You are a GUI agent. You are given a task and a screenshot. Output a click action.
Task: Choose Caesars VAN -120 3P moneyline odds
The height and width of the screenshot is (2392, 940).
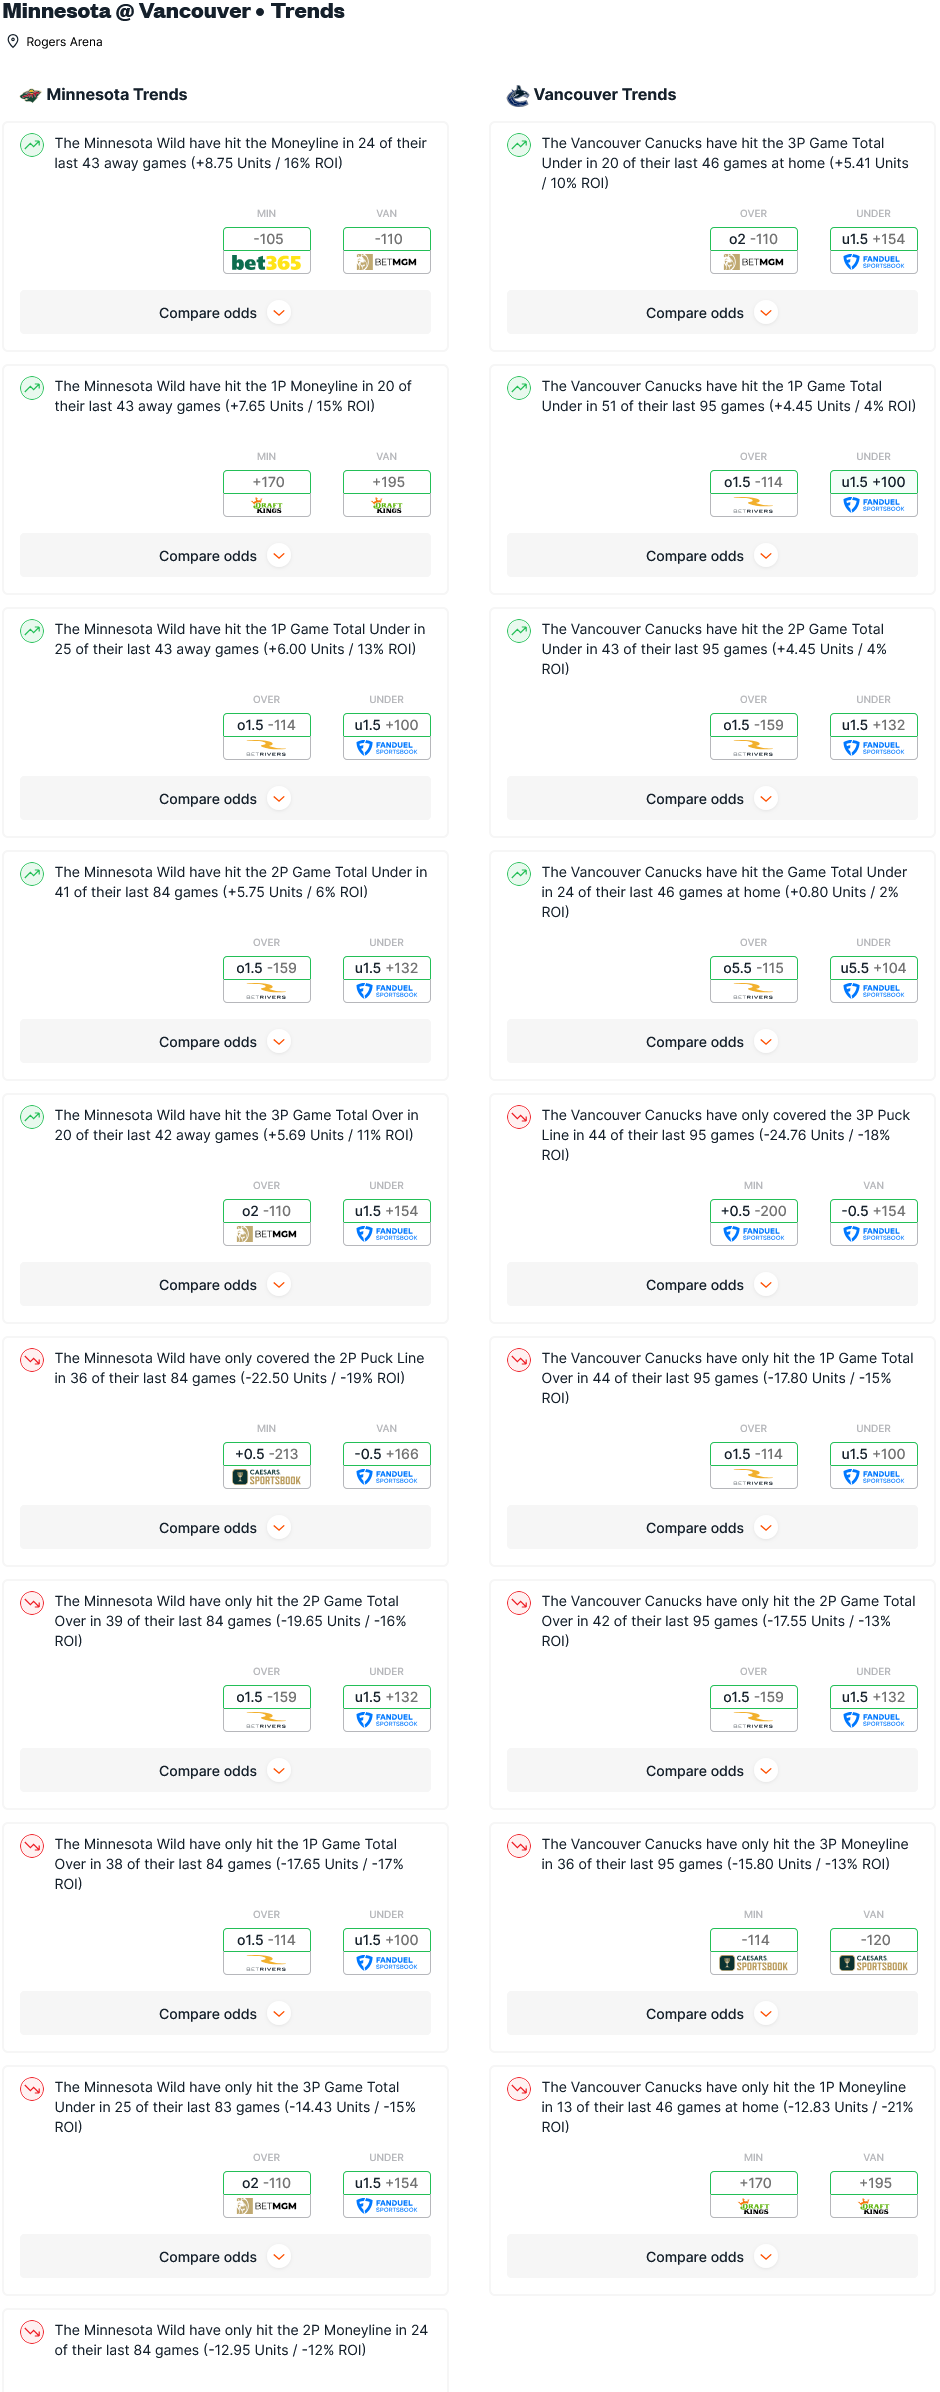[873, 1951]
